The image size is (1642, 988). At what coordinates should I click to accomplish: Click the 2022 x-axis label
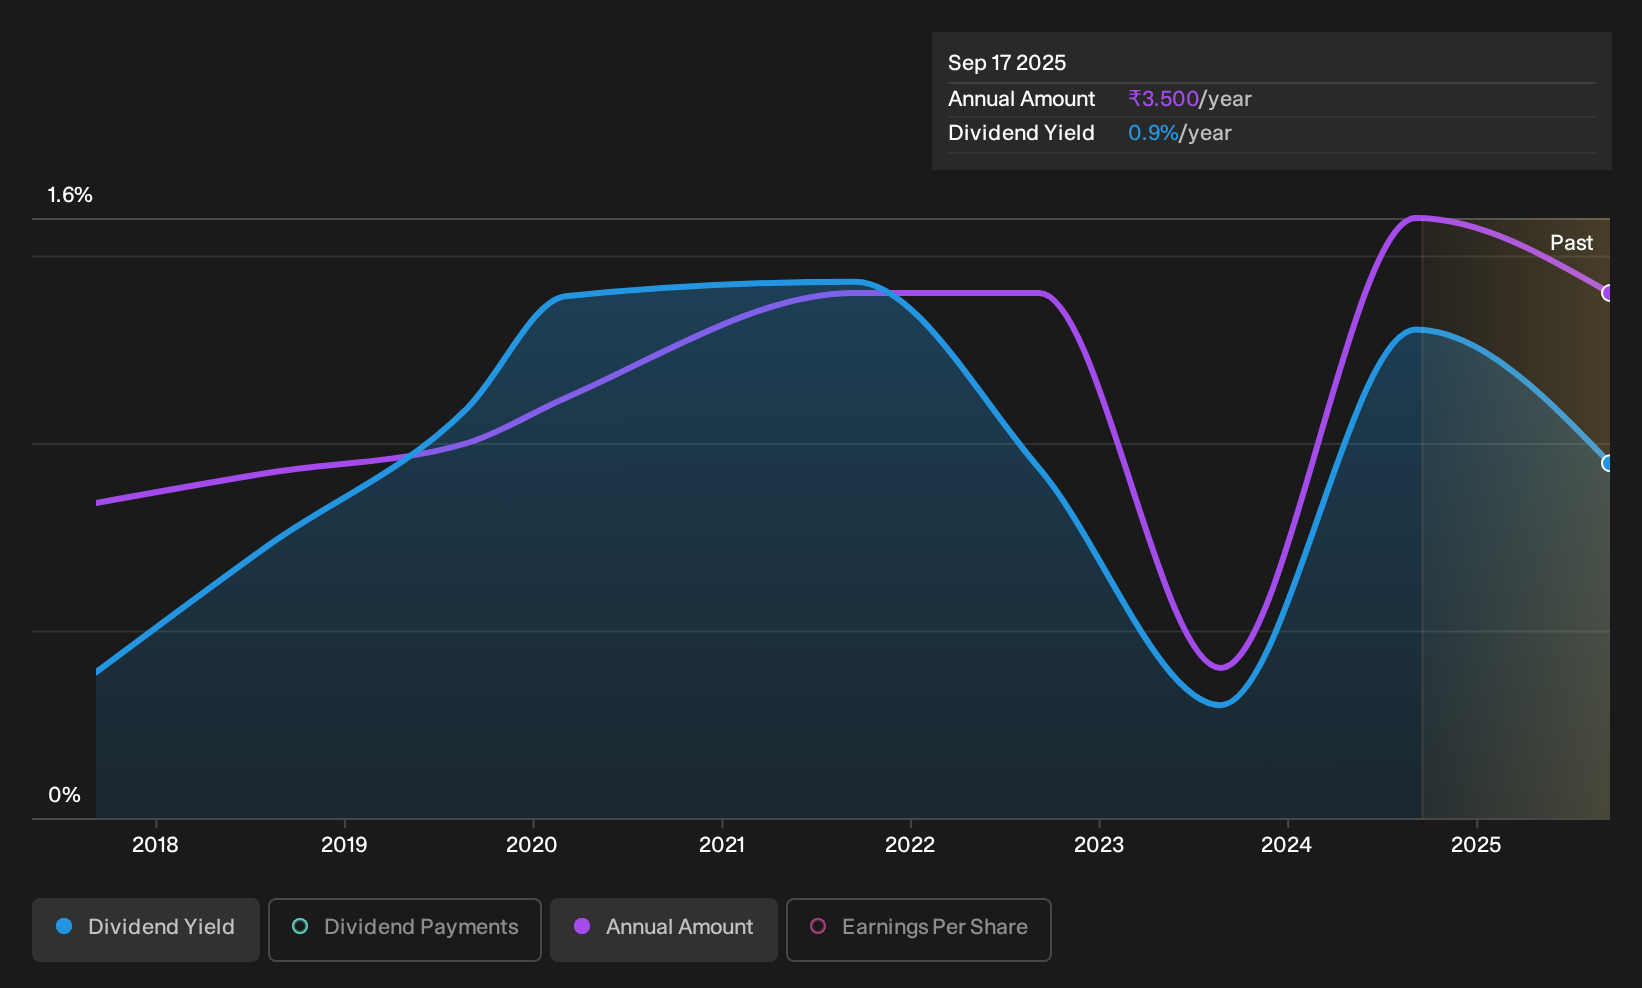click(x=910, y=845)
